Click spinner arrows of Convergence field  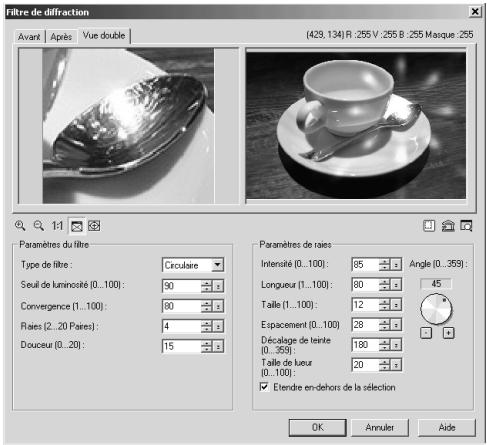[x=207, y=306]
